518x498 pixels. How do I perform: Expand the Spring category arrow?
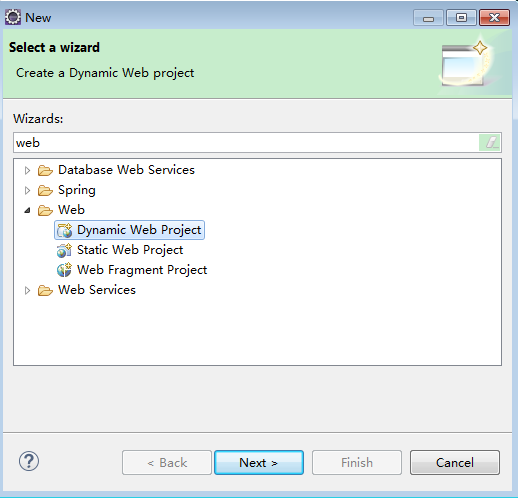tap(27, 190)
